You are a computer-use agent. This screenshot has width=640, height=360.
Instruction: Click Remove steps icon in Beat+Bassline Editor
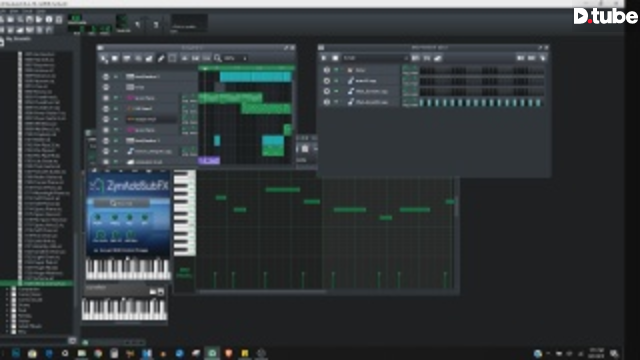(x=520, y=58)
